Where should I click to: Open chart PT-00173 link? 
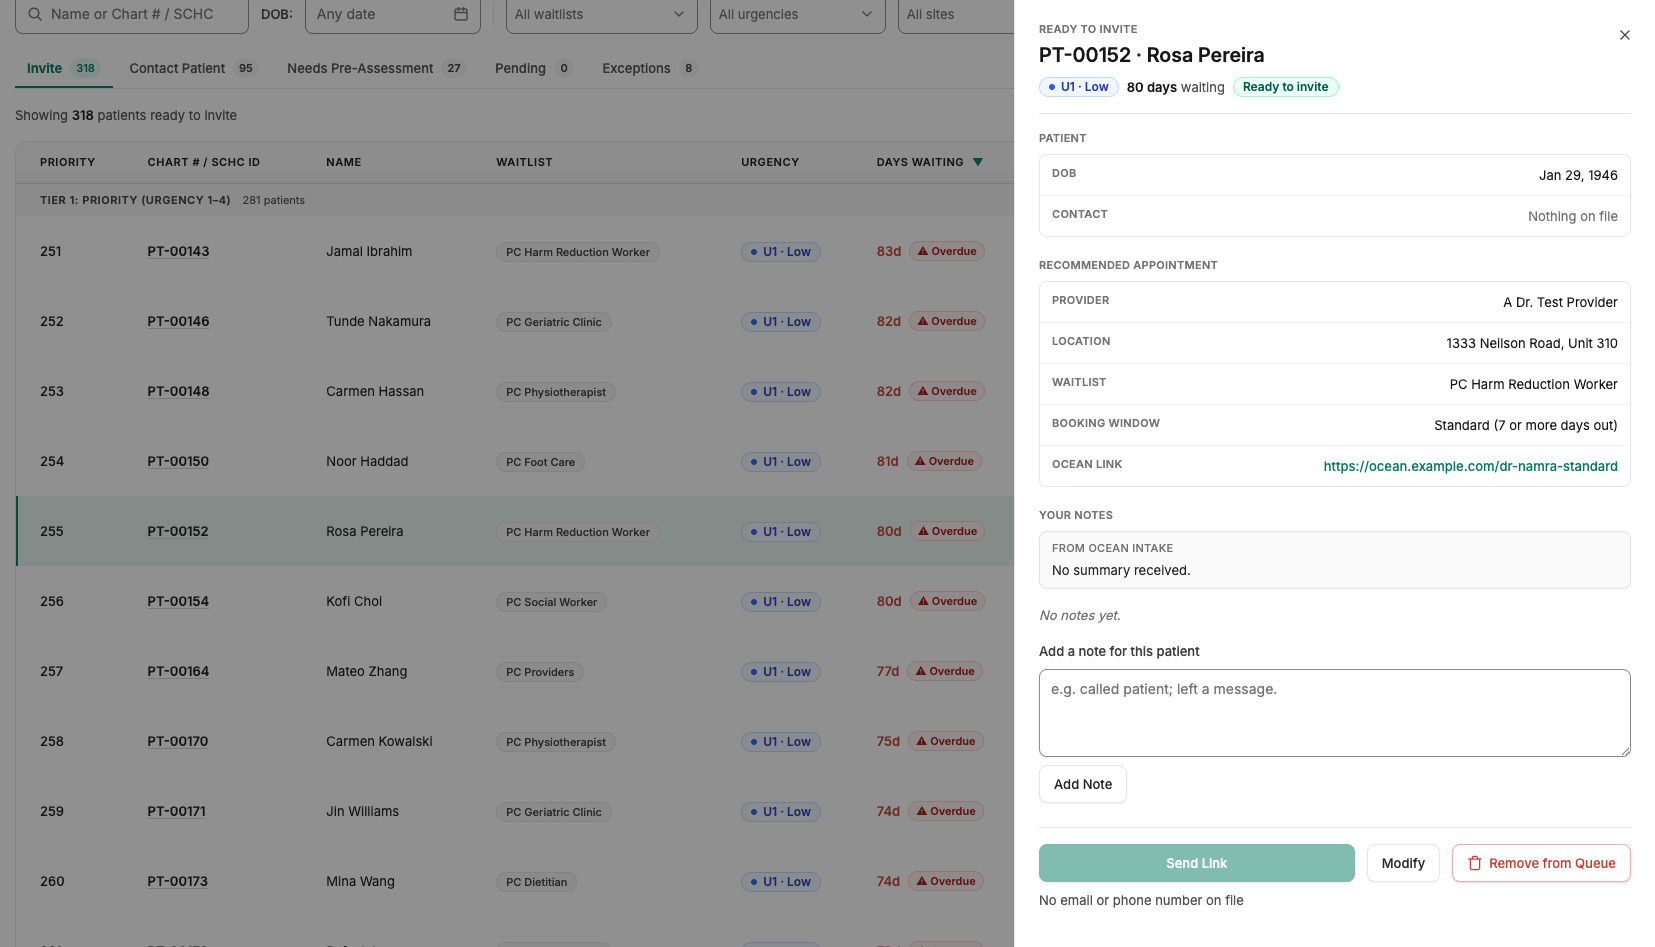pyautogui.click(x=177, y=881)
